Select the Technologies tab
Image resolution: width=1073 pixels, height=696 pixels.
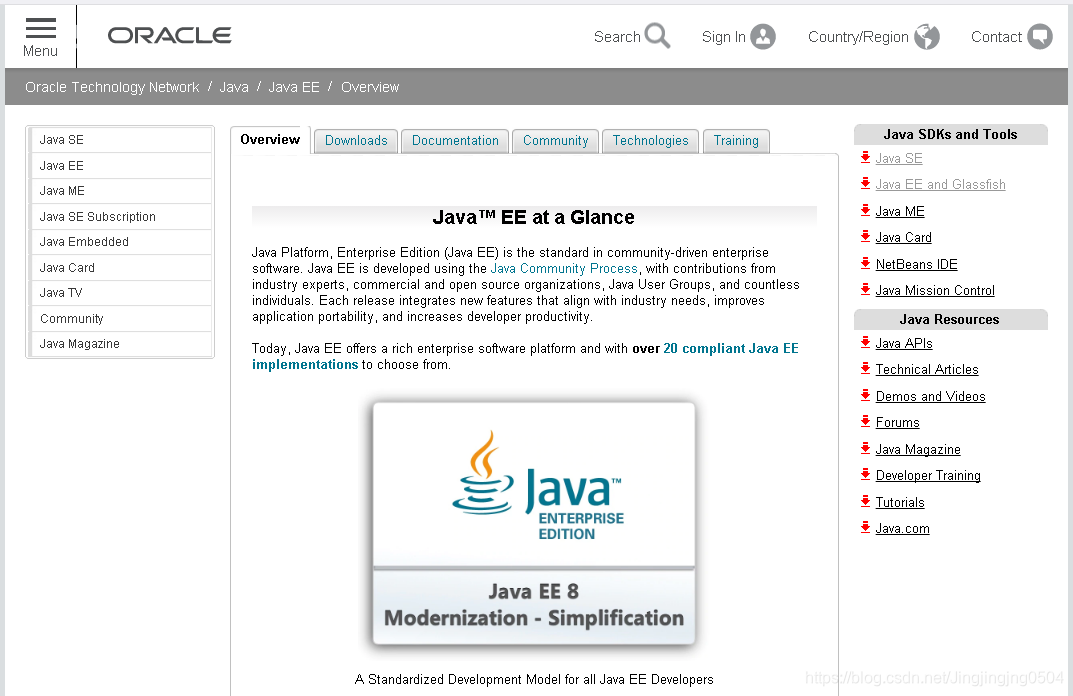tap(650, 141)
